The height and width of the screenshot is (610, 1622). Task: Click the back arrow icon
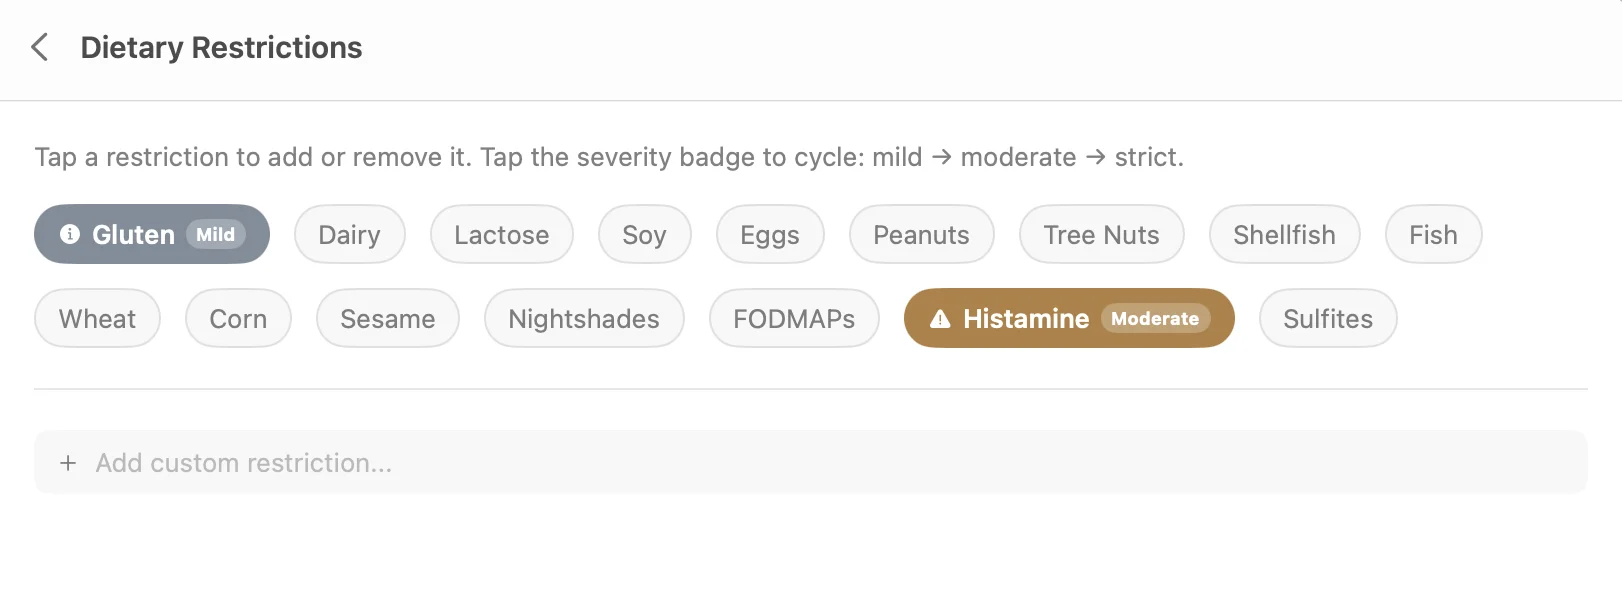point(39,47)
